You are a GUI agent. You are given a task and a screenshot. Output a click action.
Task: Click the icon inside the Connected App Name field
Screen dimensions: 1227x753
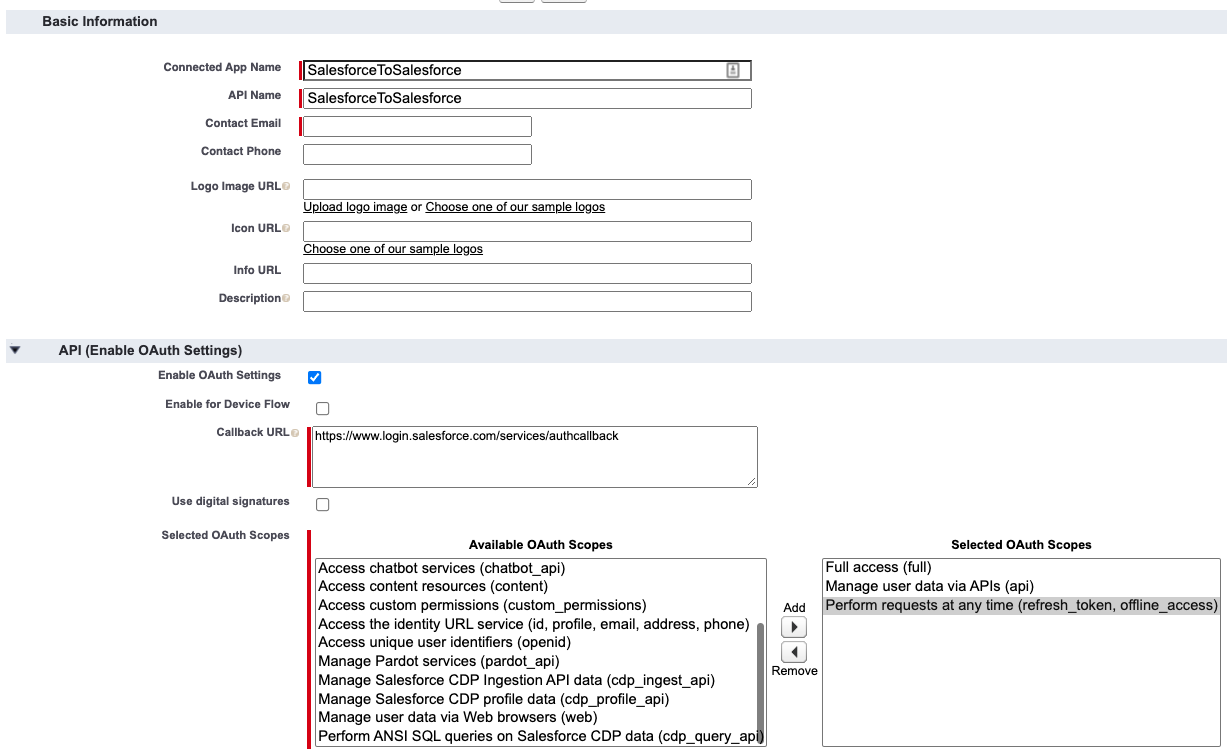click(733, 70)
